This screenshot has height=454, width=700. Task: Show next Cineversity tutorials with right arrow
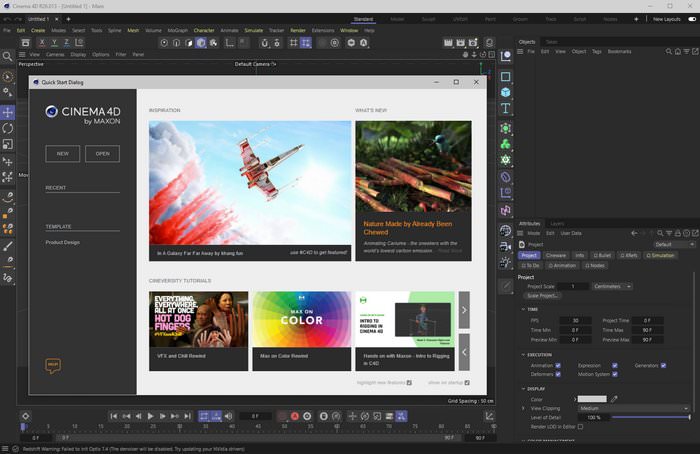point(464,310)
